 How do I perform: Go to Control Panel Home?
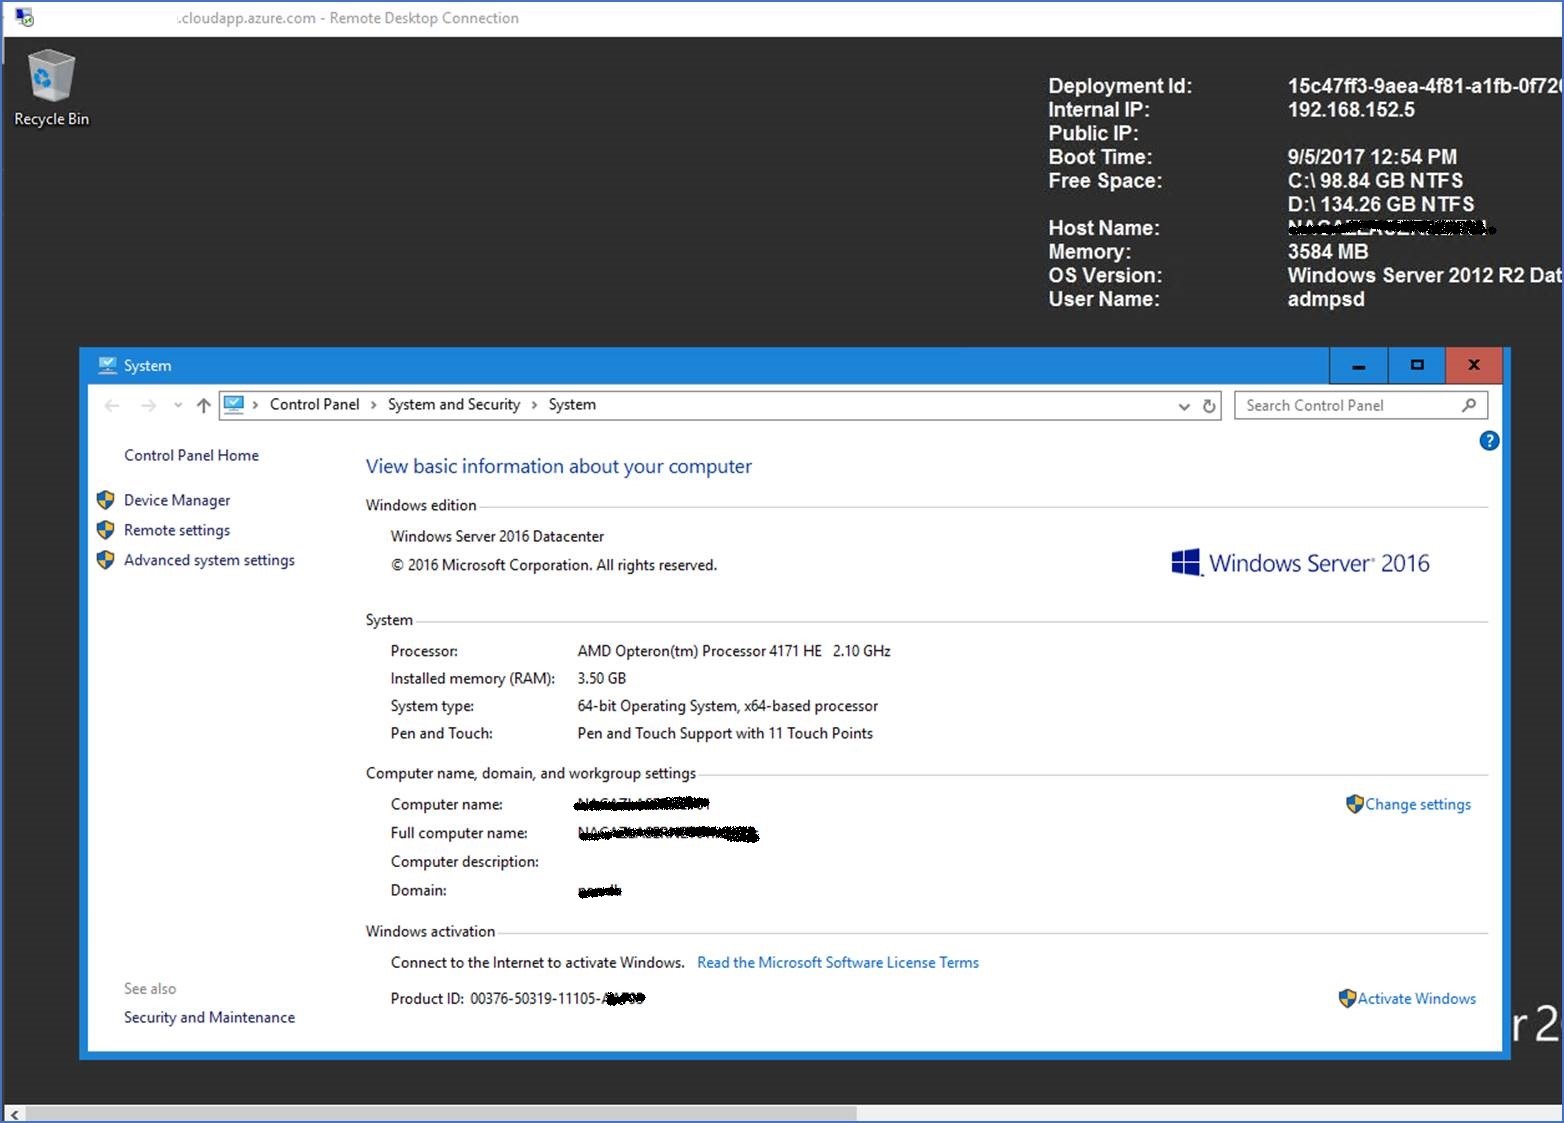point(191,455)
